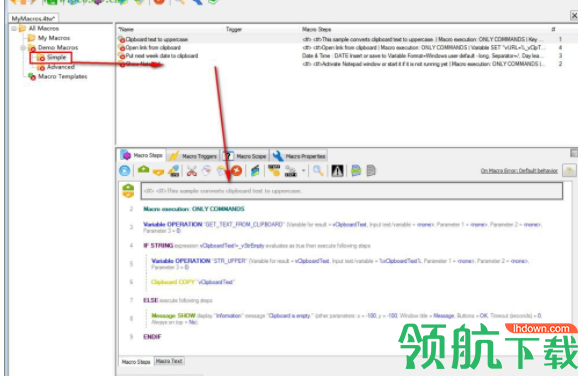
Task: Select step 4 IF STRING expression
Action: click(x=257, y=246)
